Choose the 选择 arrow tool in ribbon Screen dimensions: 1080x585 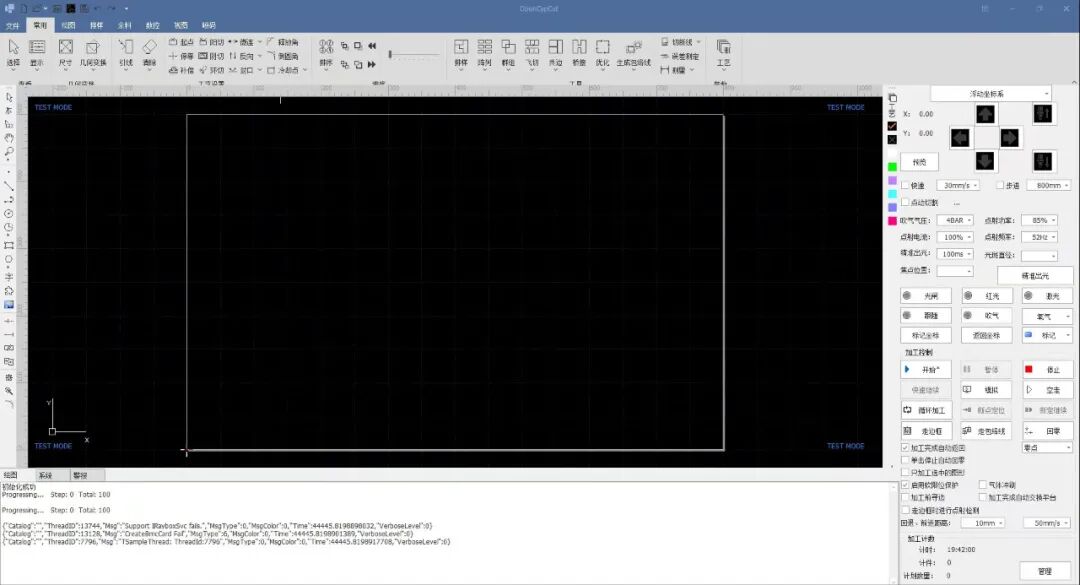[13, 52]
